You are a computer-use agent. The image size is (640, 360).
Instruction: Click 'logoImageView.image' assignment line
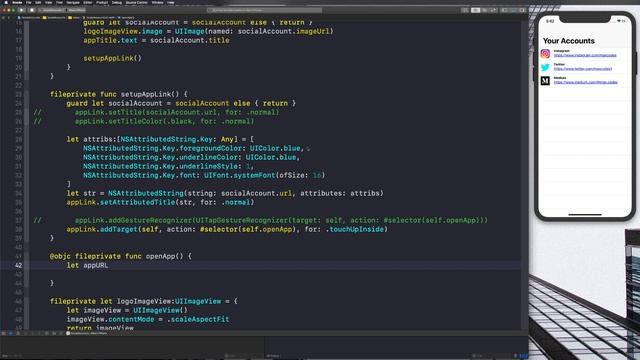coord(208,31)
